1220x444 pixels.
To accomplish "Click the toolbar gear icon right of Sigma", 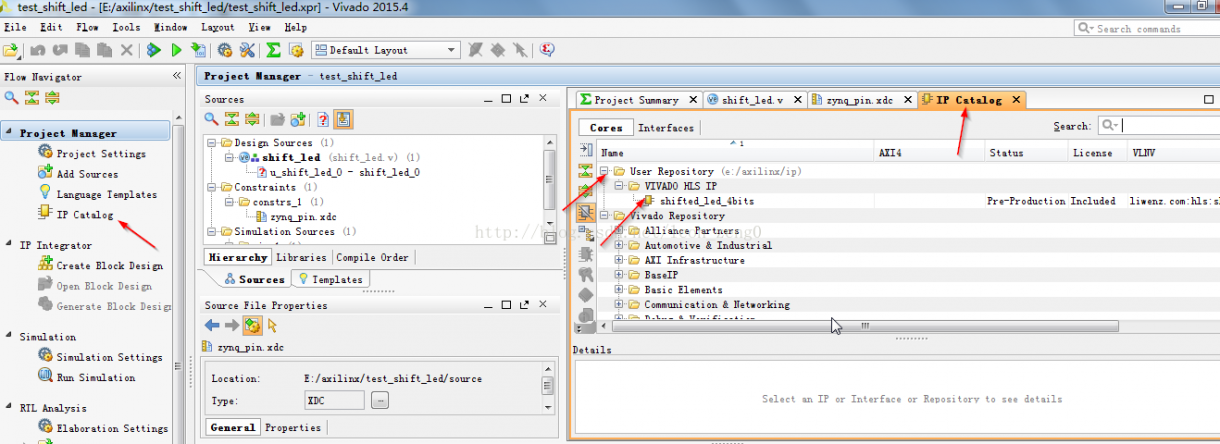I will click(x=296, y=50).
